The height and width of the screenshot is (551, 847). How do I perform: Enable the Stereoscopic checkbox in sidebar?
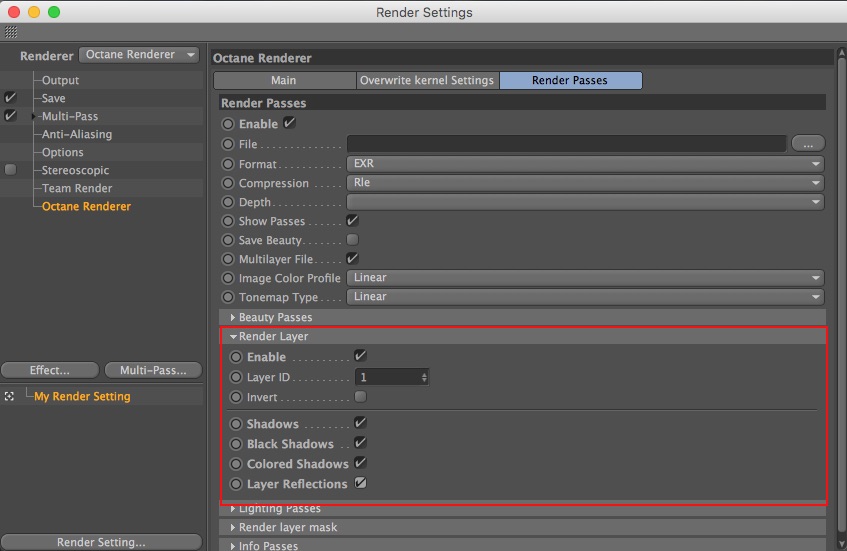(10, 170)
